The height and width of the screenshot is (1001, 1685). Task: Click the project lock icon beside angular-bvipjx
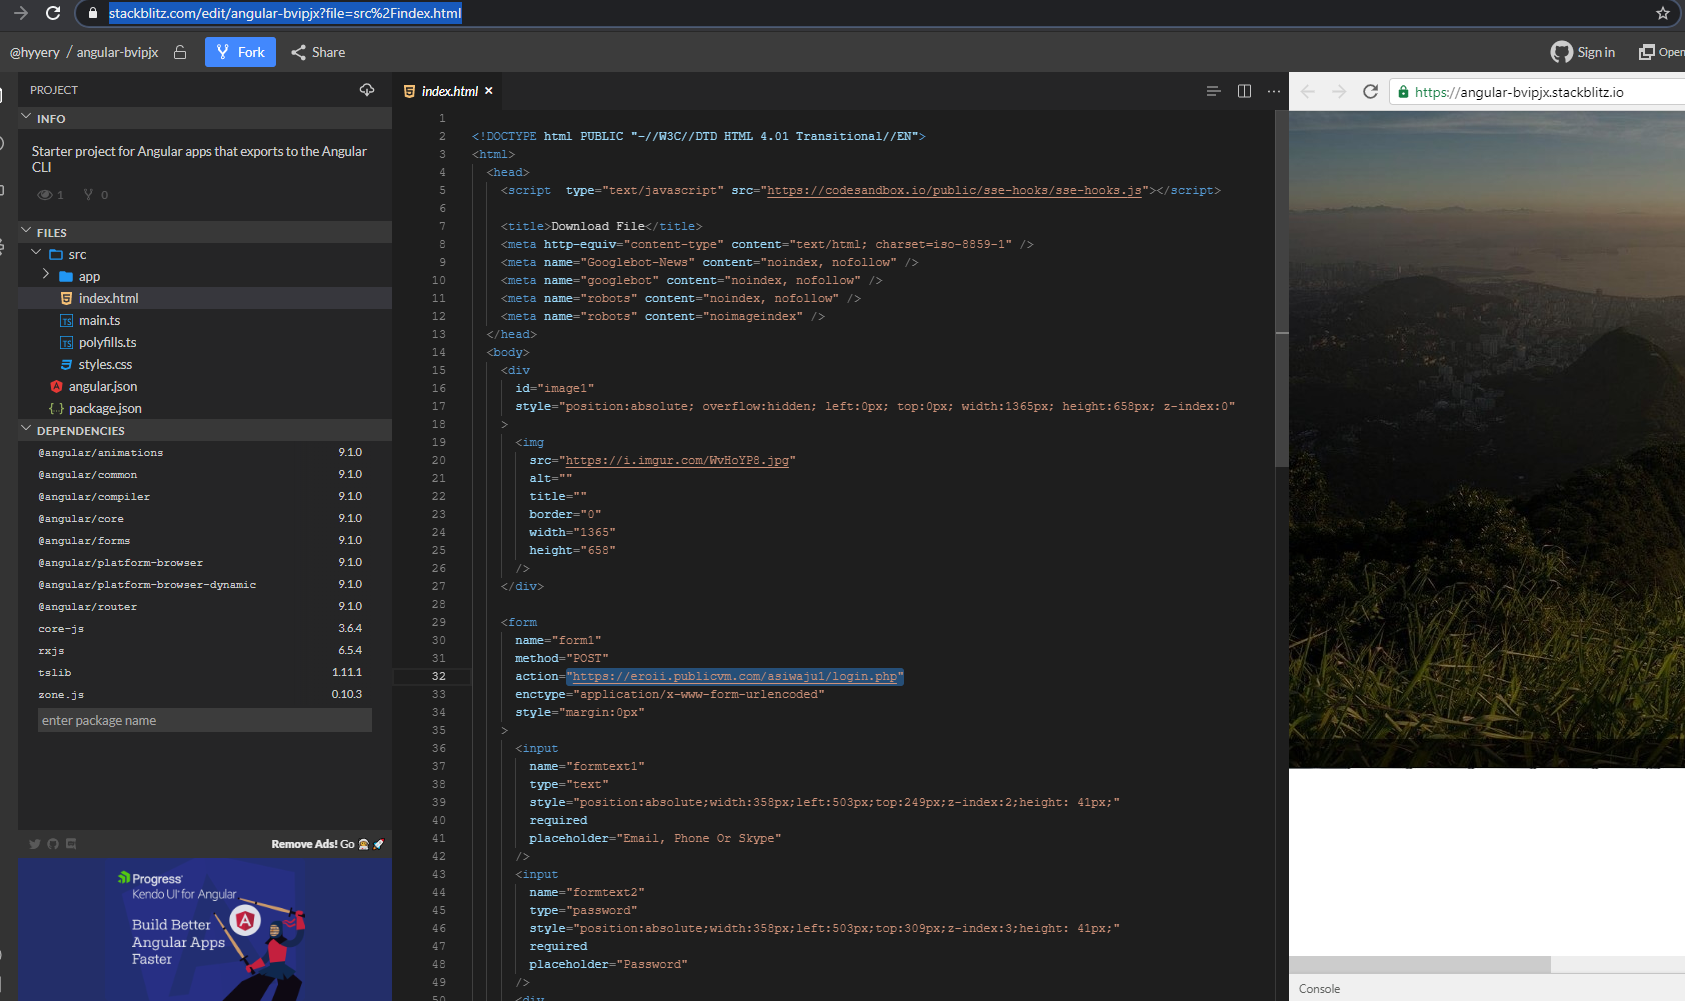click(x=180, y=52)
